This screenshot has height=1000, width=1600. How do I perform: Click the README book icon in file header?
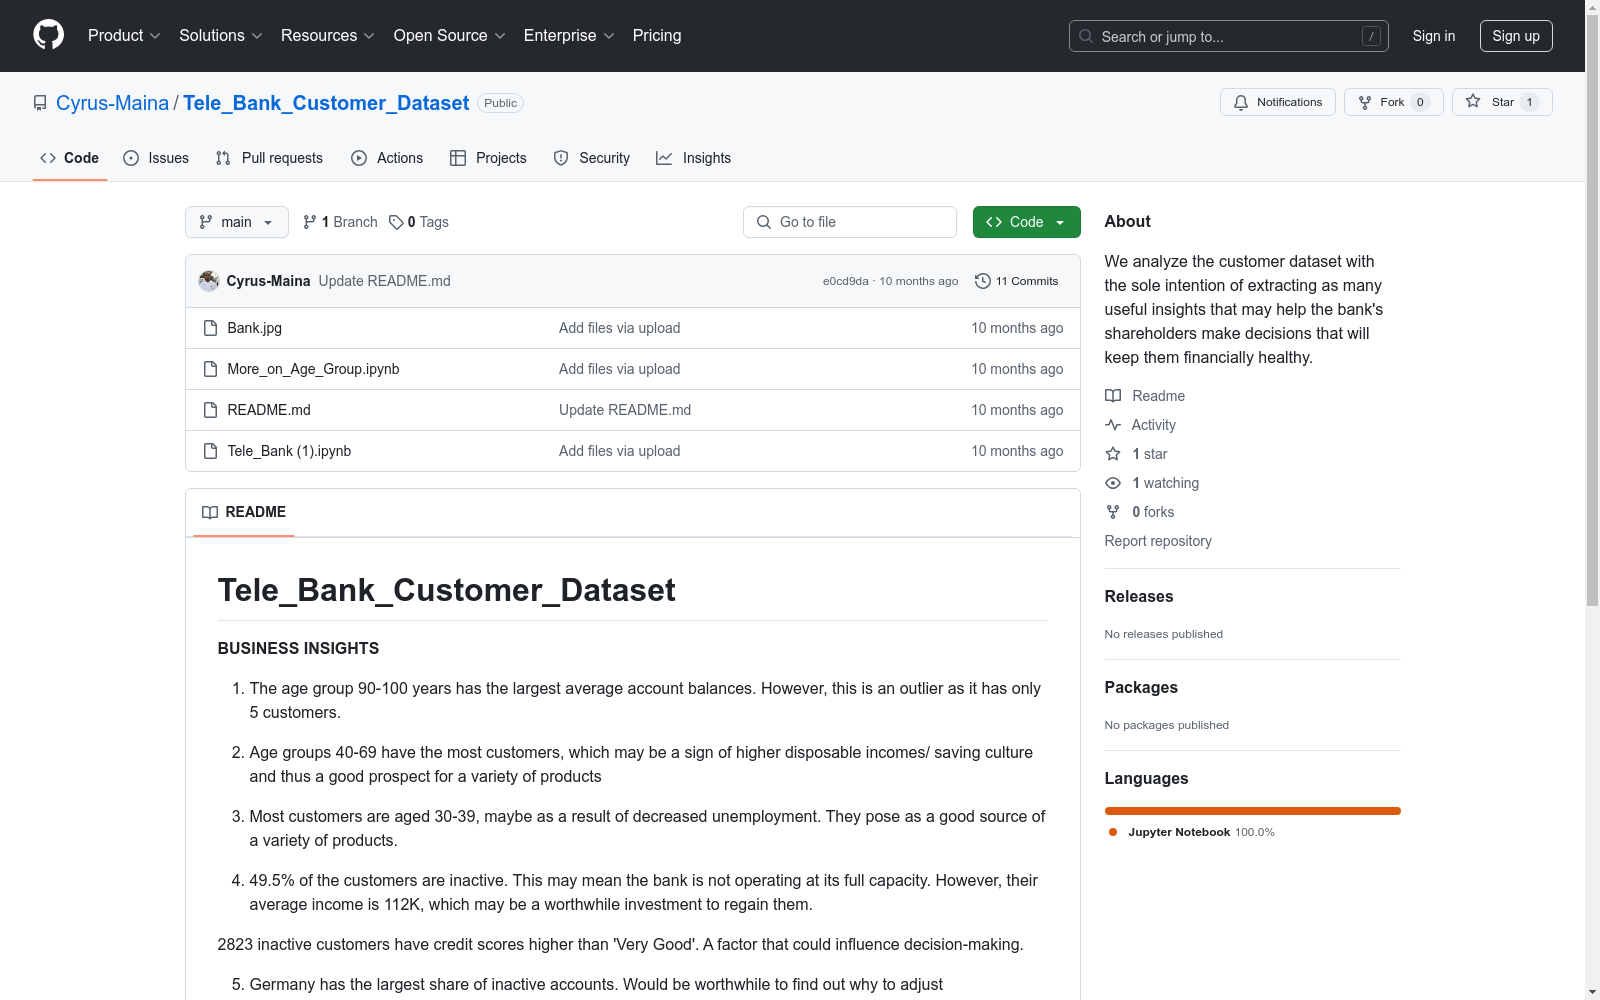tap(210, 512)
